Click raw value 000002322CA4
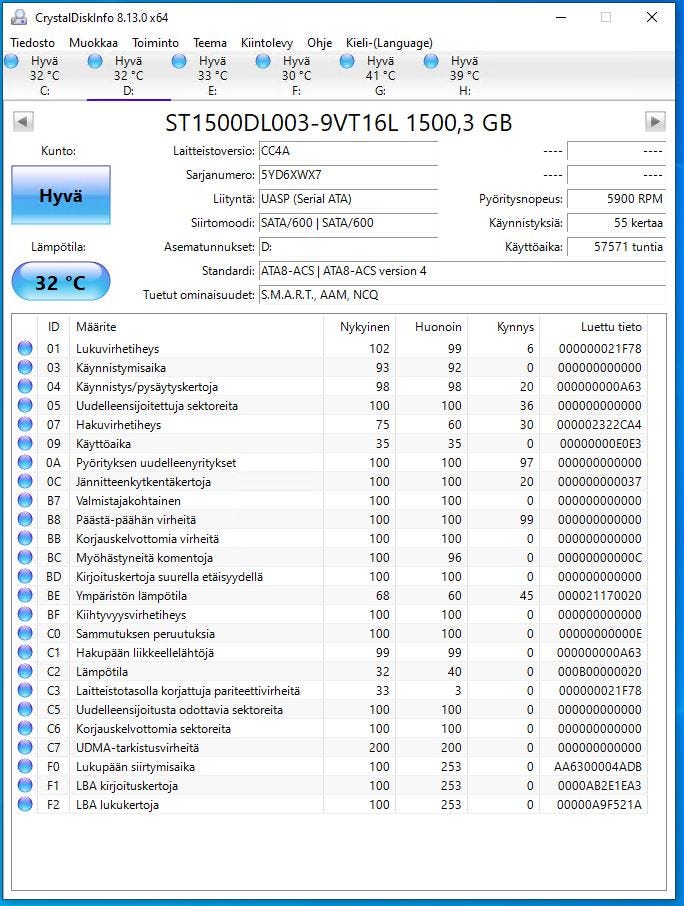 599,425
